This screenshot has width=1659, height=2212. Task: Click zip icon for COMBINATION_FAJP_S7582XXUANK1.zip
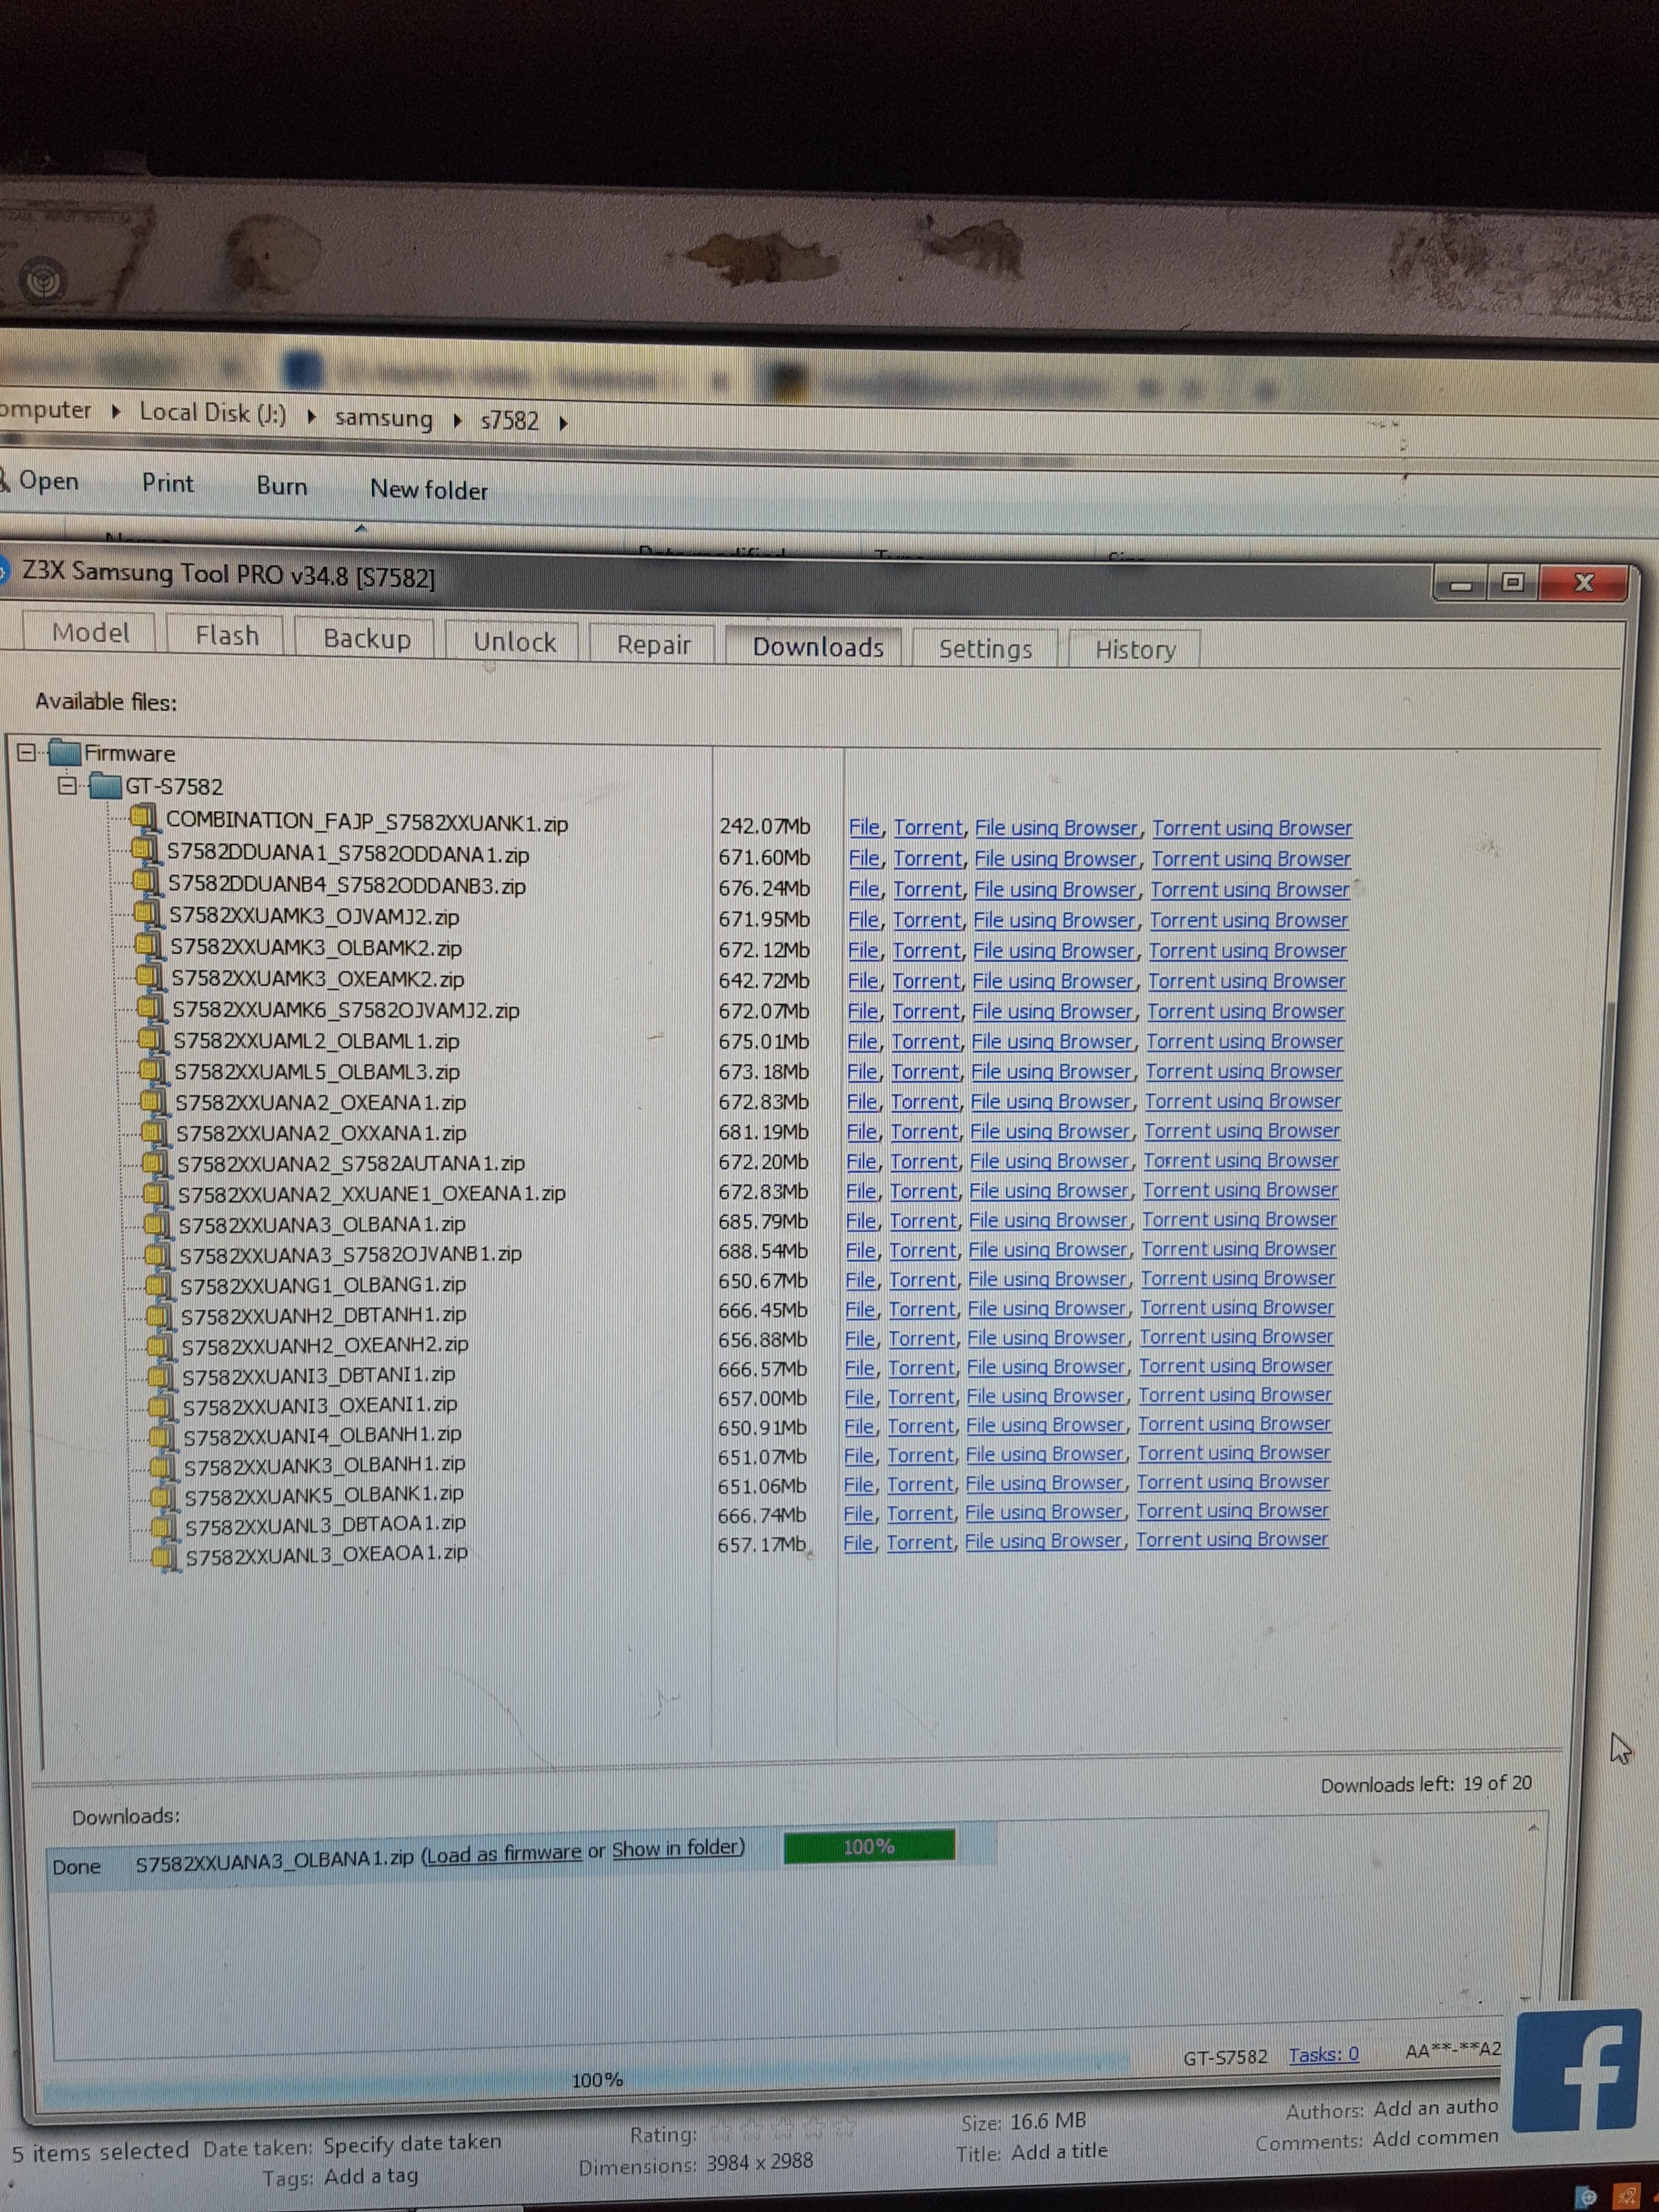145,819
